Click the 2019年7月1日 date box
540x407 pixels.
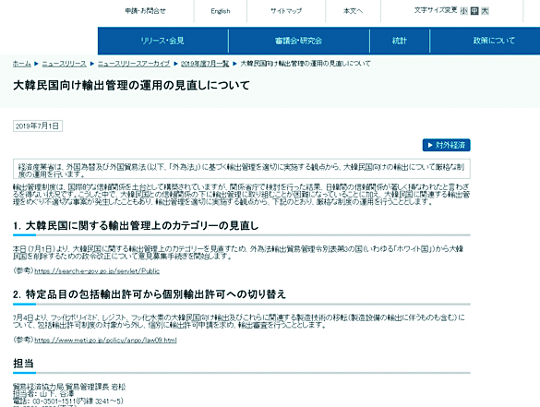click(38, 126)
